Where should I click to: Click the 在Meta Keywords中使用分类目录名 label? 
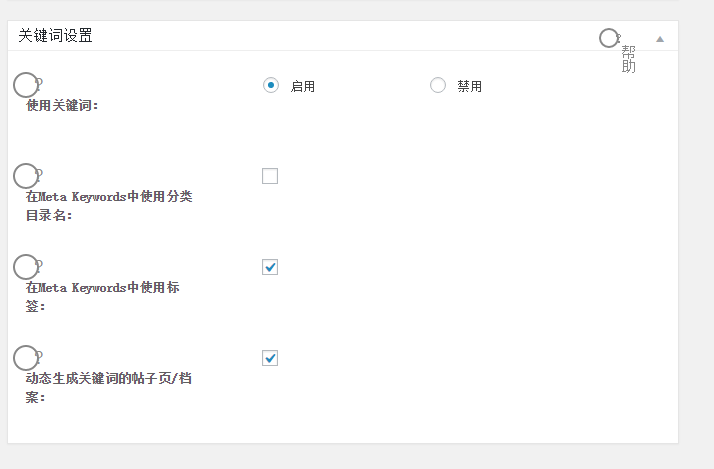click(x=108, y=197)
